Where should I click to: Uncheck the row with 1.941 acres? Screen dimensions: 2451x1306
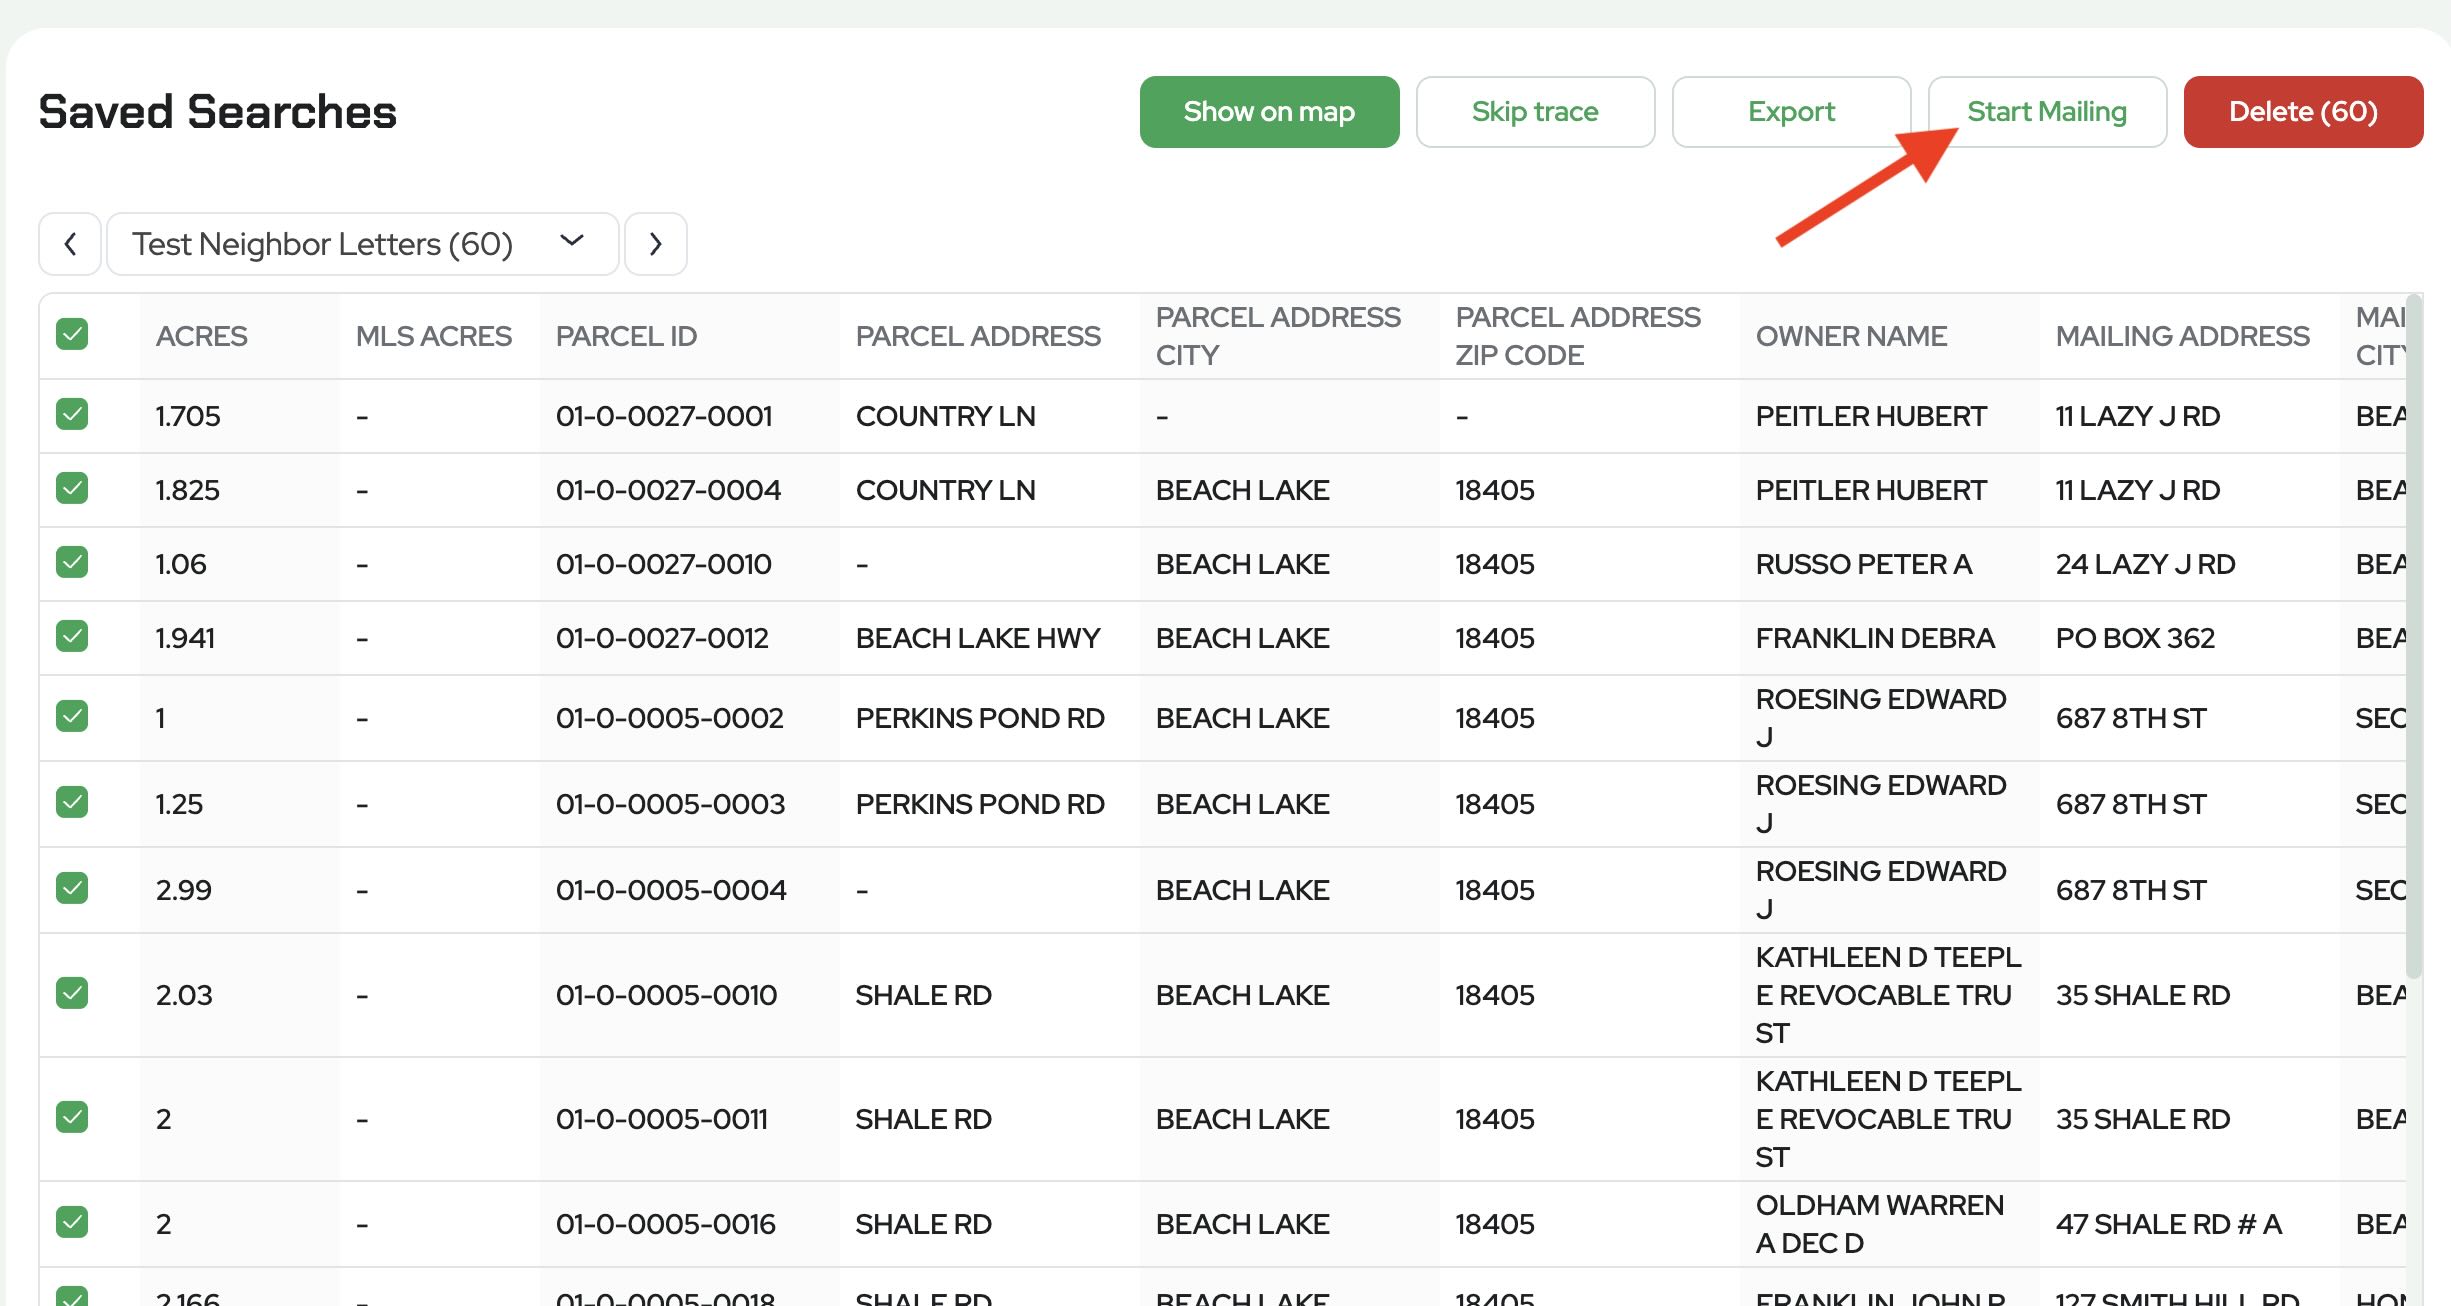click(72, 636)
